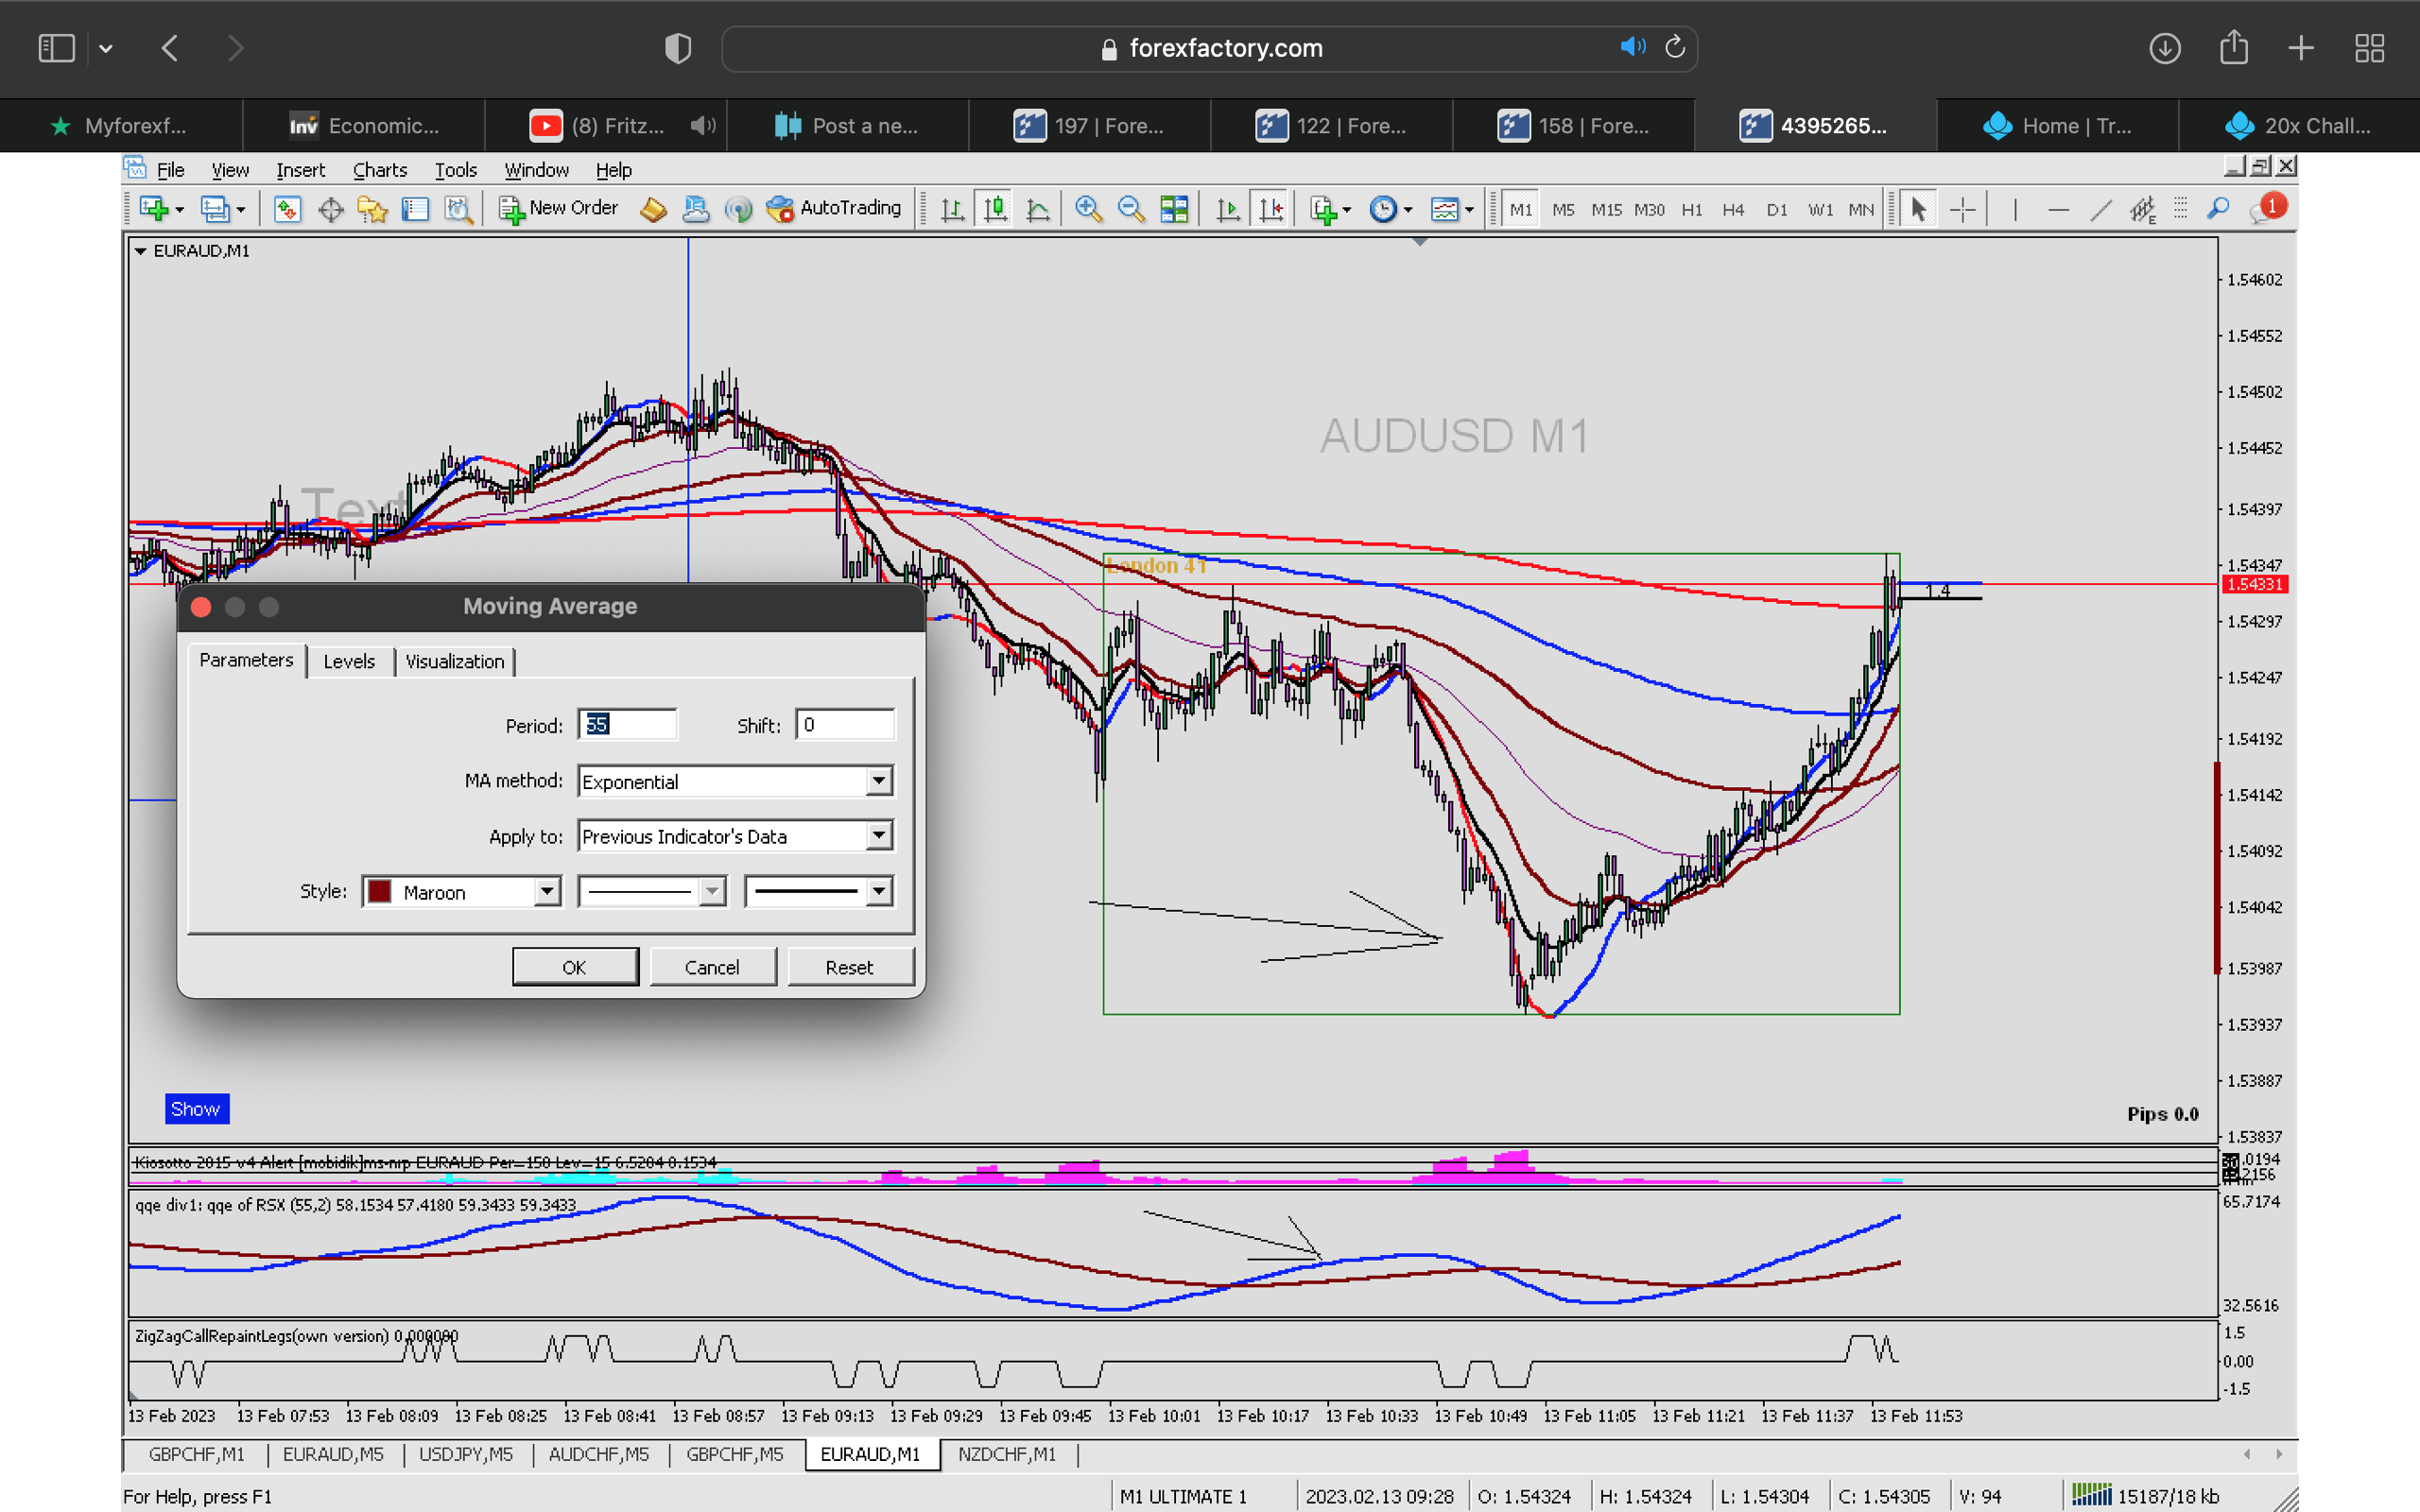Switch chart to candlesticks view
The width and height of the screenshot is (2420, 1512).
(x=995, y=209)
